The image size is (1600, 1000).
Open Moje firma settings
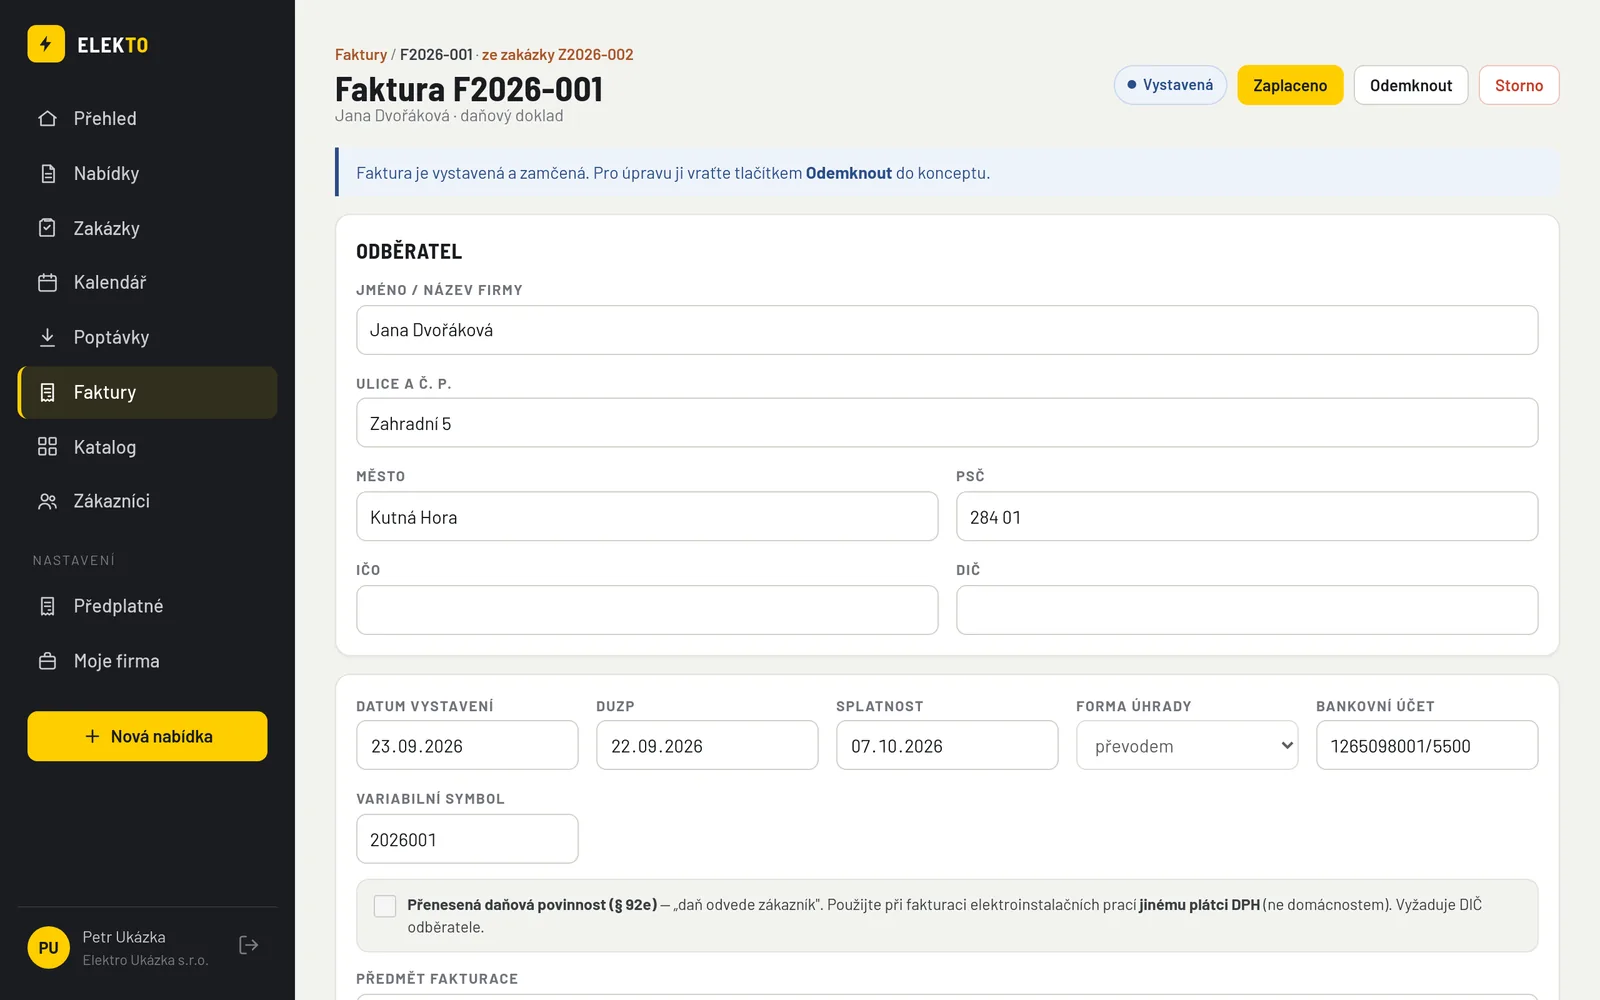[x=147, y=661]
